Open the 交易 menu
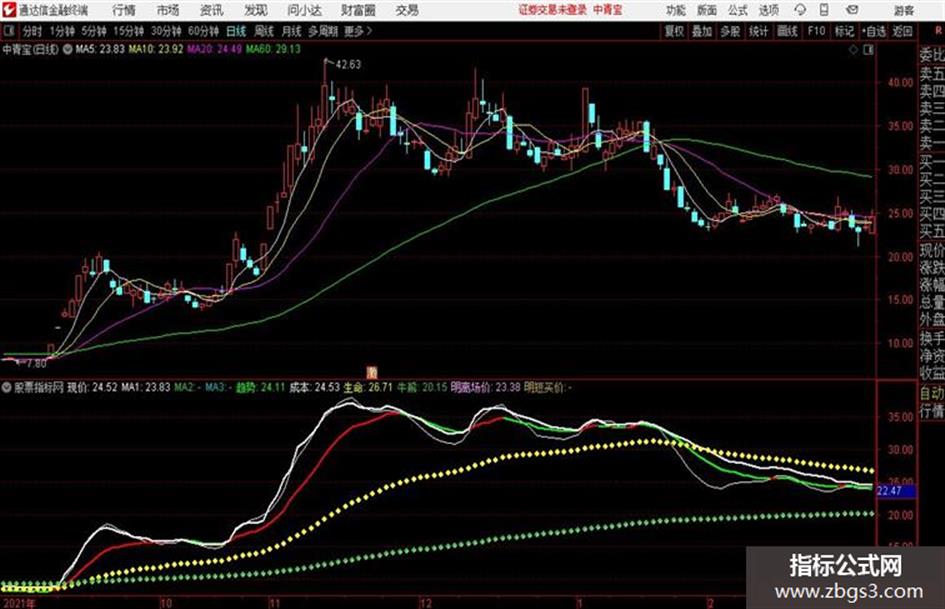 pos(407,10)
